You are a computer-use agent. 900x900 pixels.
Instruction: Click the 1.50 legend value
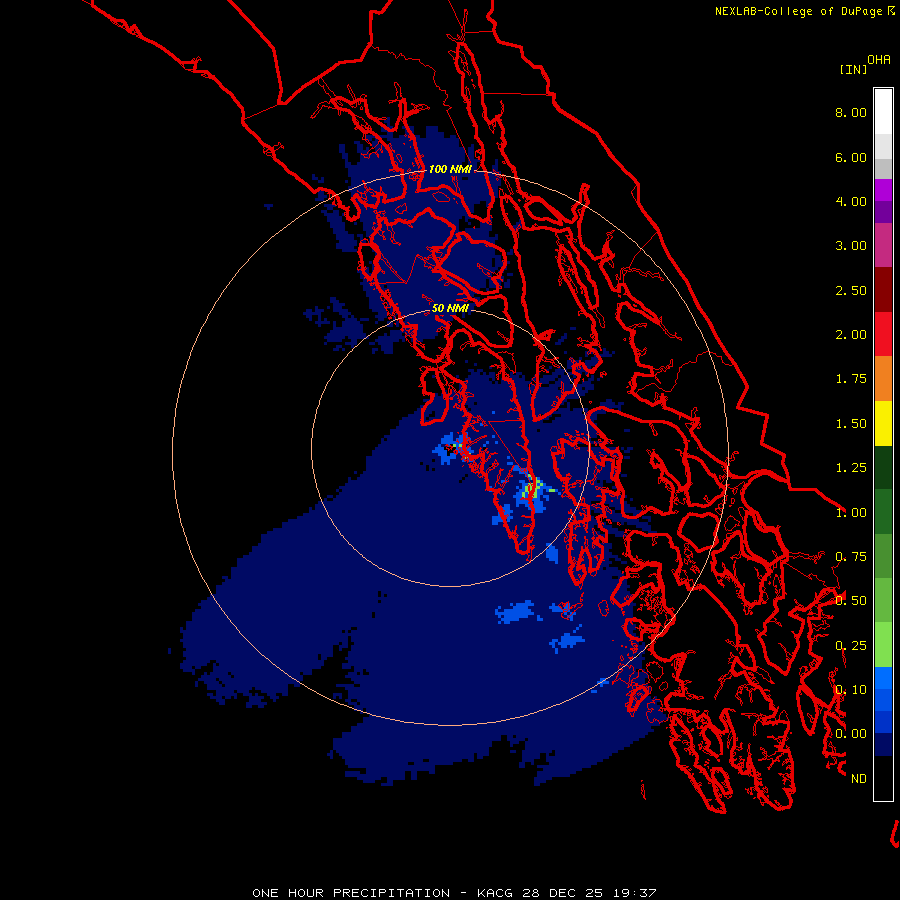pyautogui.click(x=851, y=424)
